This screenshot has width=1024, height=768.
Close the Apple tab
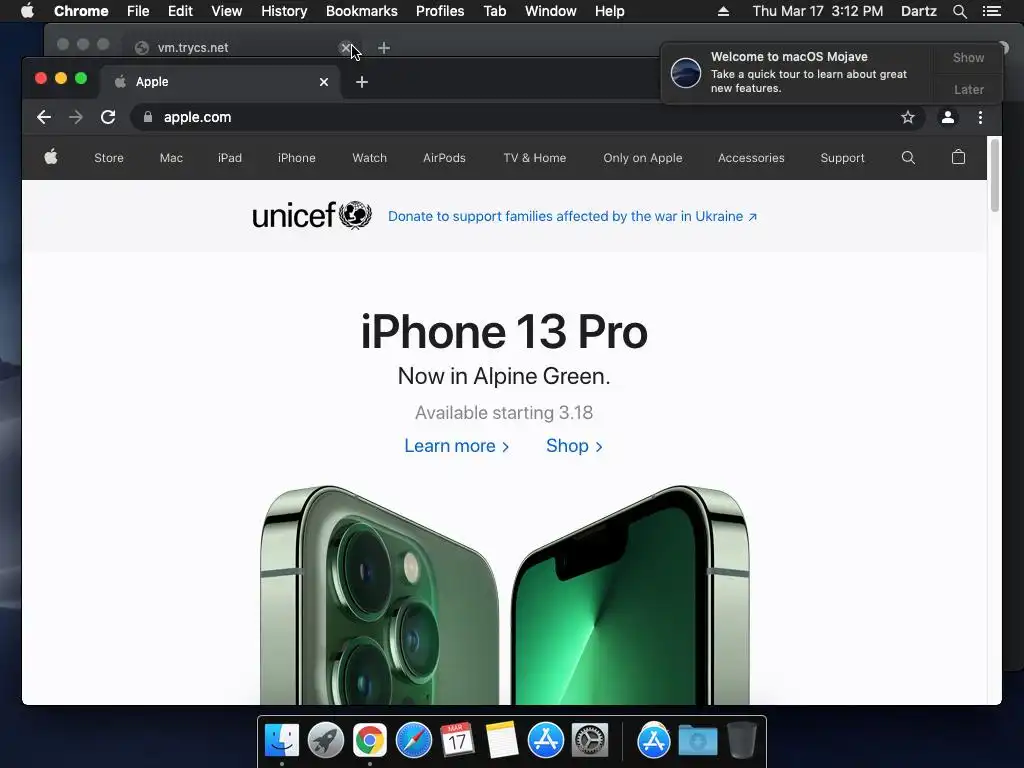[x=324, y=82]
